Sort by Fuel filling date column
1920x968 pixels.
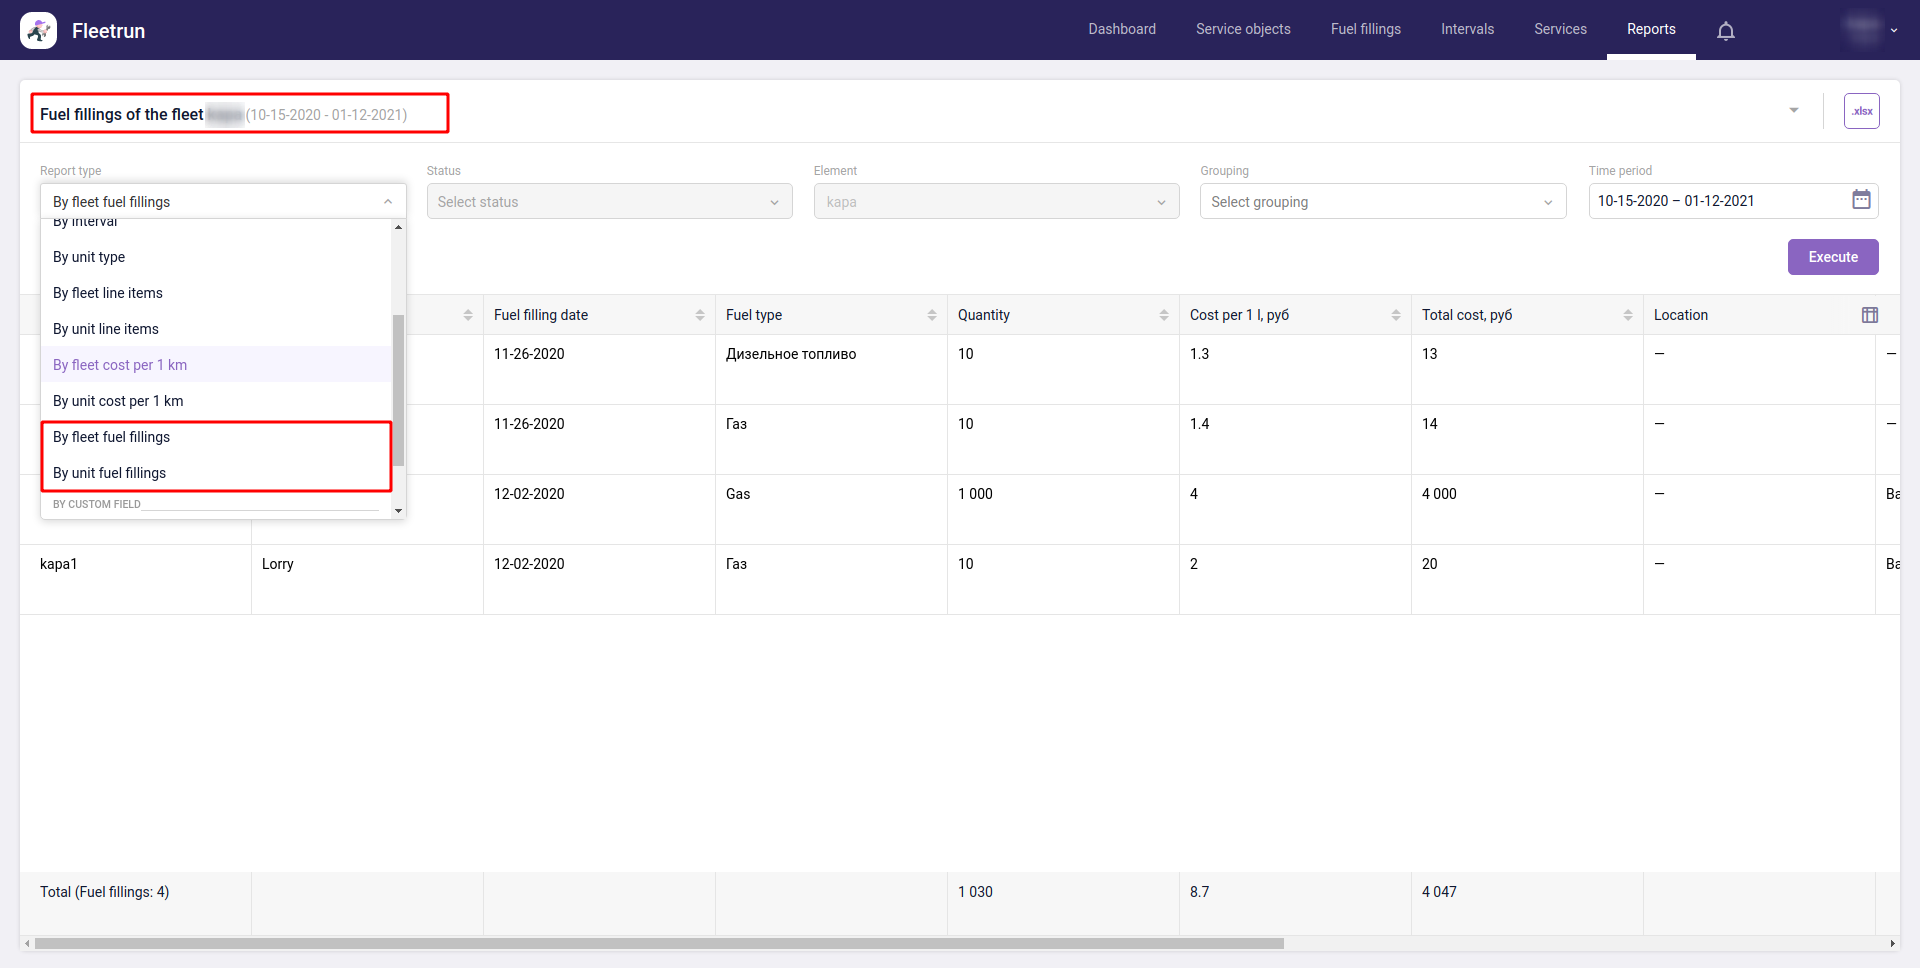click(699, 315)
